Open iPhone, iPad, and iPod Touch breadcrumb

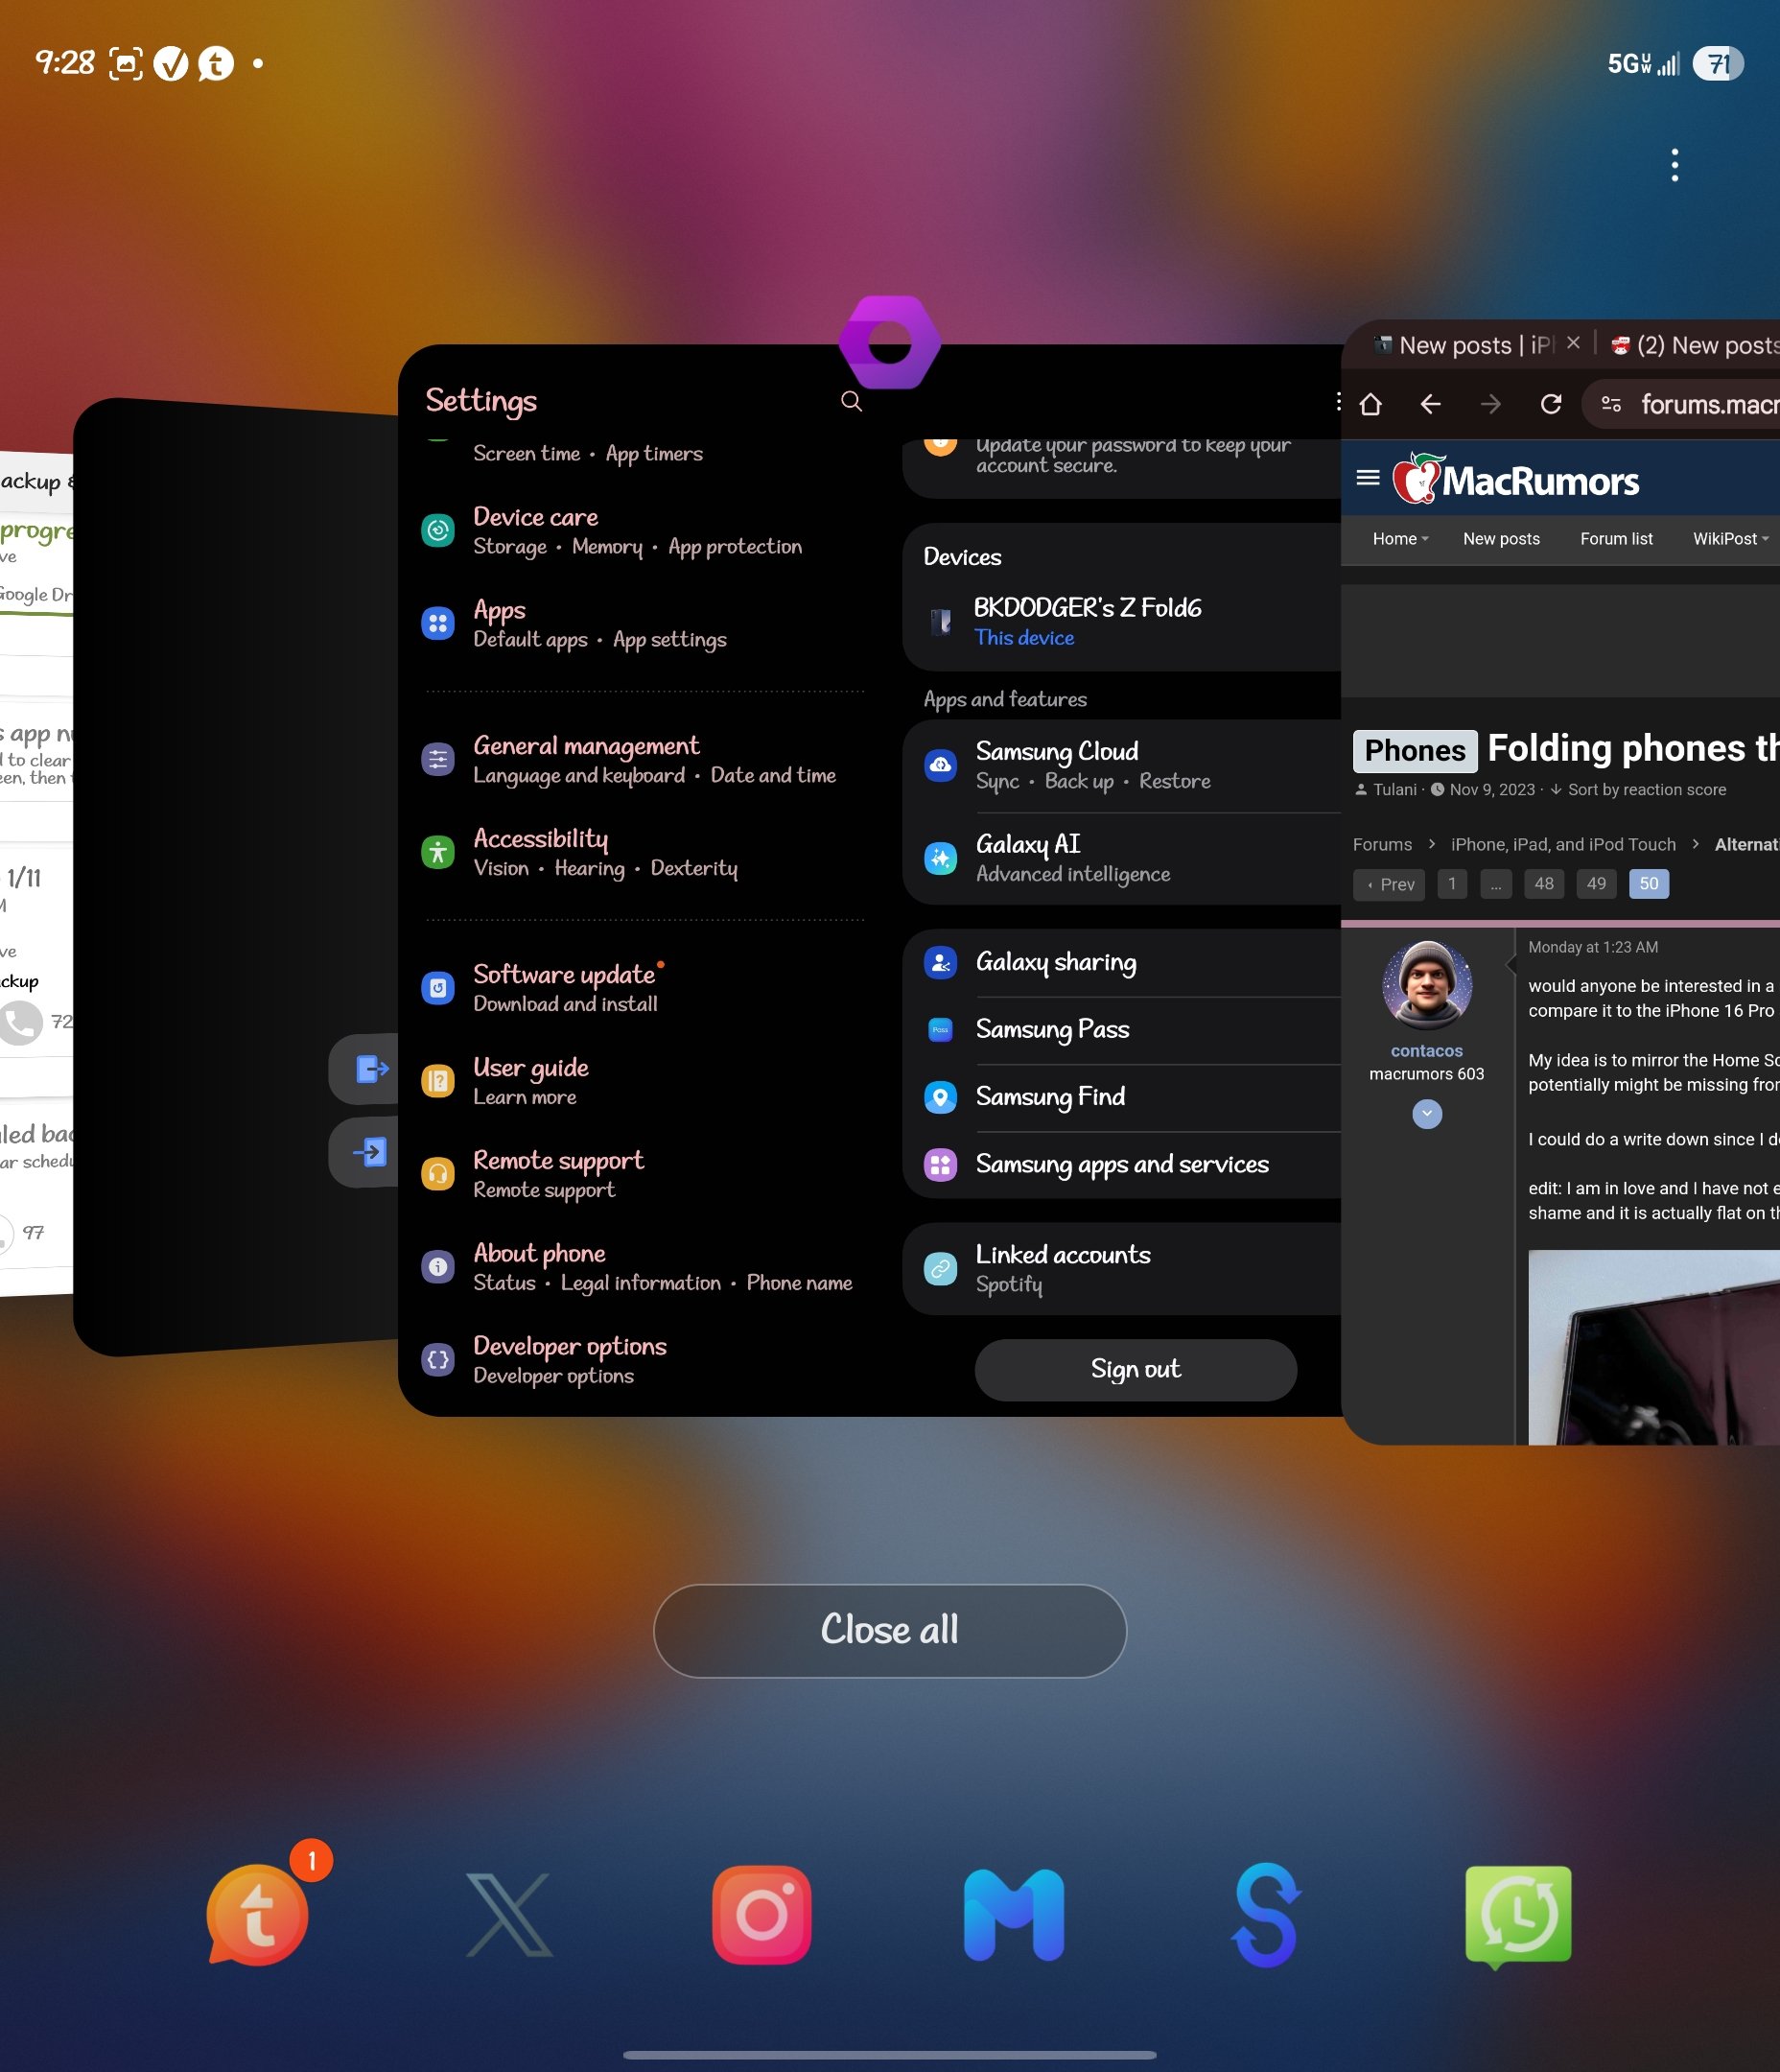tap(1563, 845)
